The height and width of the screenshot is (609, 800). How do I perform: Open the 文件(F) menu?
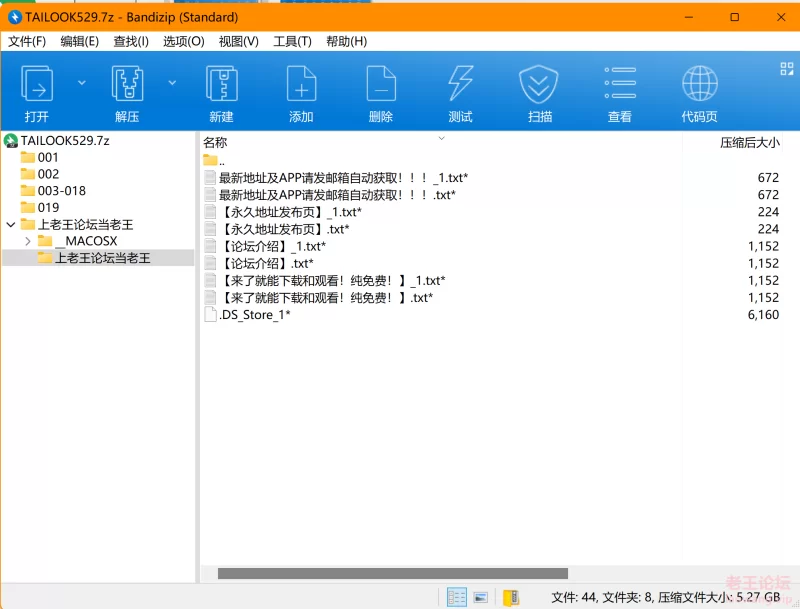click(x=27, y=41)
